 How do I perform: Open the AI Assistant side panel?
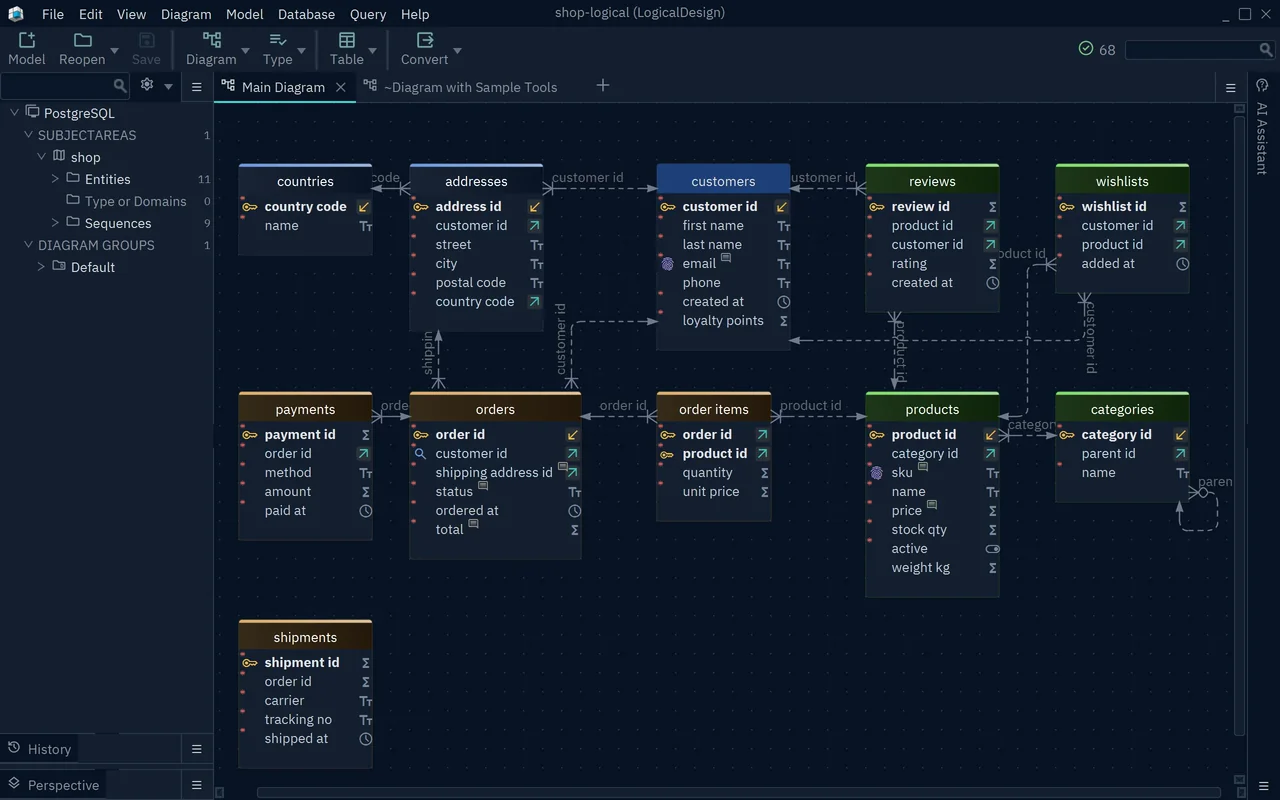1262,138
